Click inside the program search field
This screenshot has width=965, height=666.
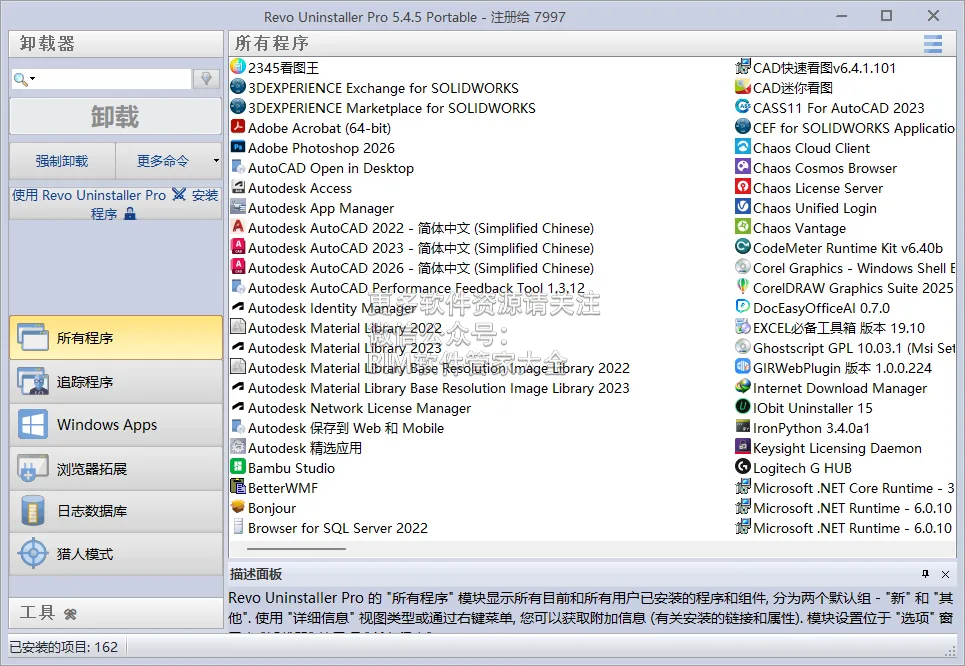coord(114,79)
